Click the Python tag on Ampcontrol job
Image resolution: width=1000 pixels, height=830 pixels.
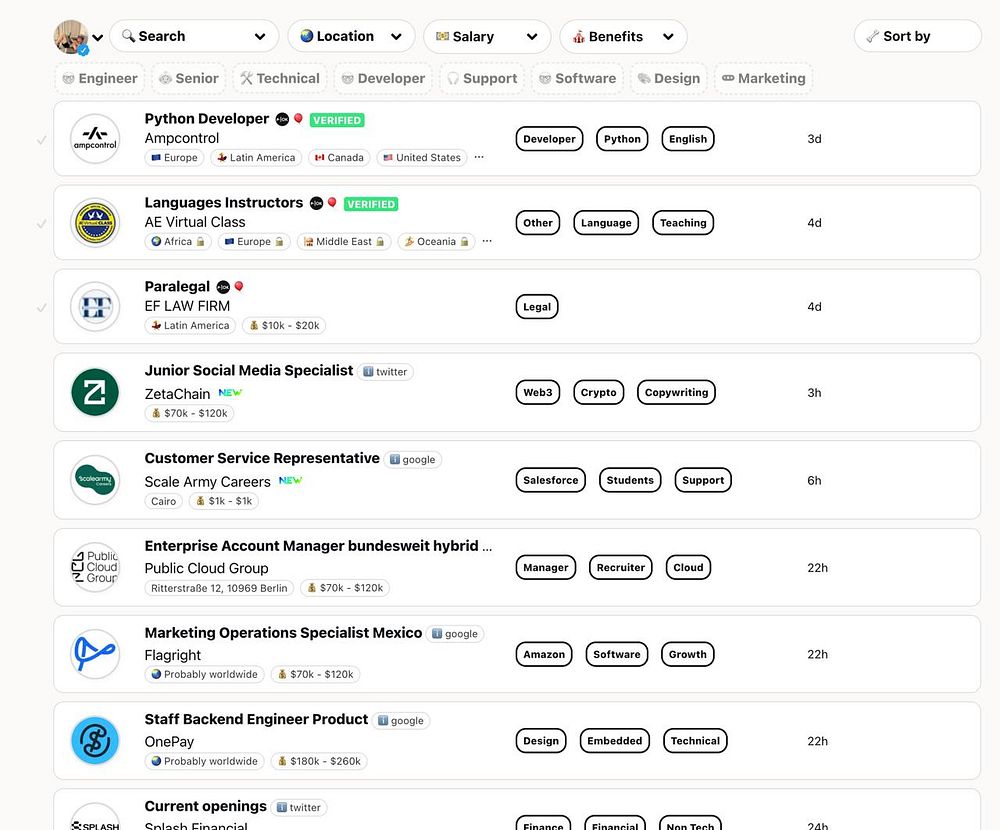tap(622, 139)
